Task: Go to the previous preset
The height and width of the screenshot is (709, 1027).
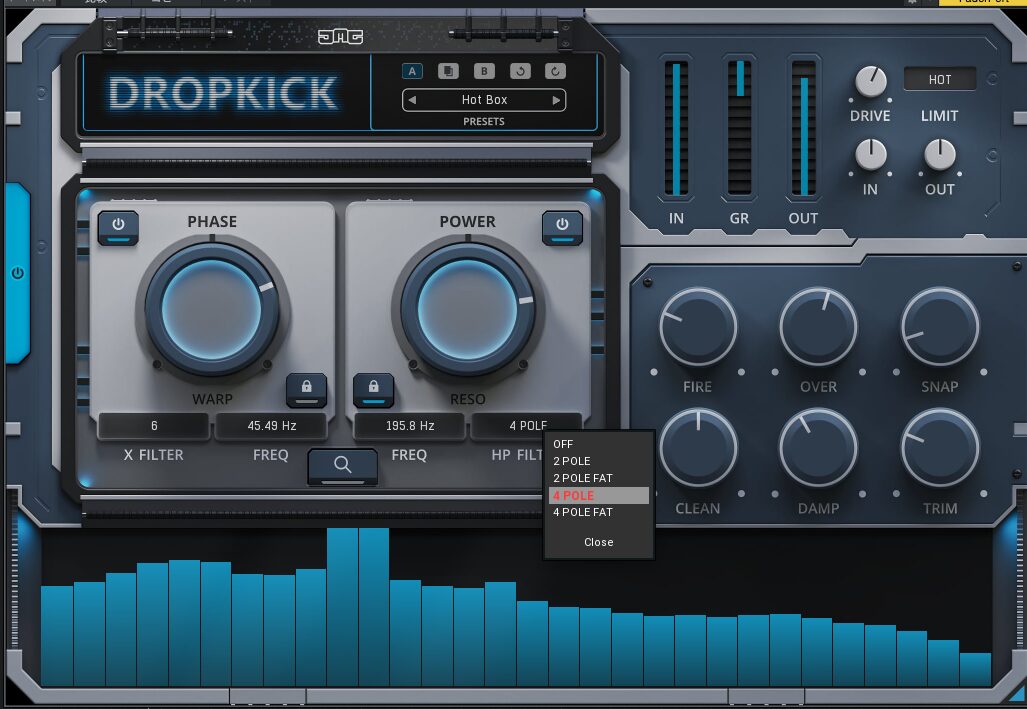Action: (412, 100)
